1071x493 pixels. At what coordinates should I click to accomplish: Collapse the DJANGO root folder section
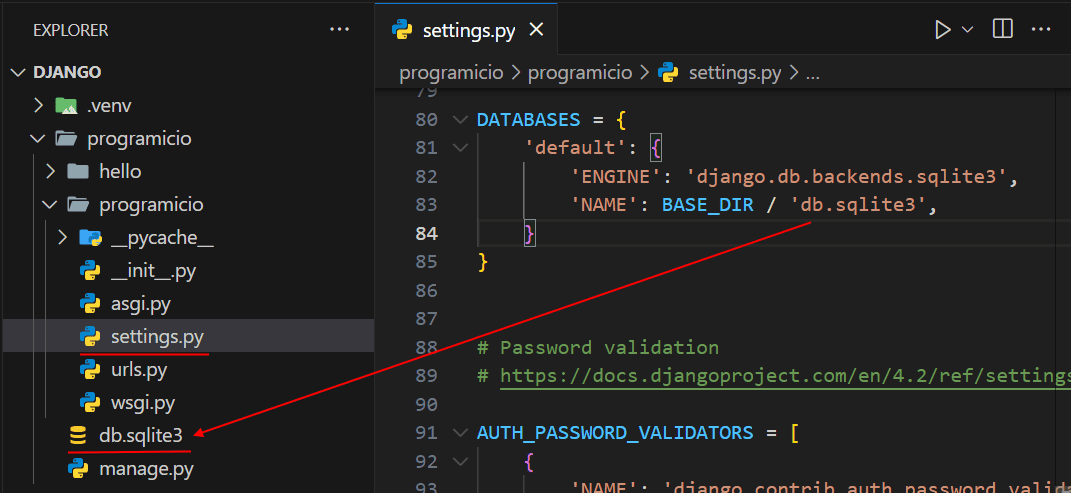click(x=18, y=72)
